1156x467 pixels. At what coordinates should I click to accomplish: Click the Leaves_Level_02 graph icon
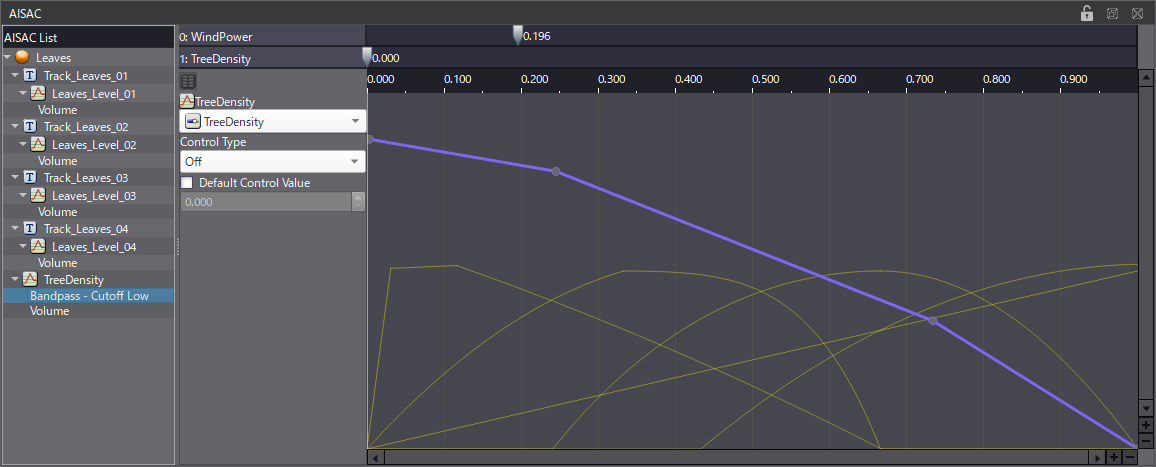[39, 145]
